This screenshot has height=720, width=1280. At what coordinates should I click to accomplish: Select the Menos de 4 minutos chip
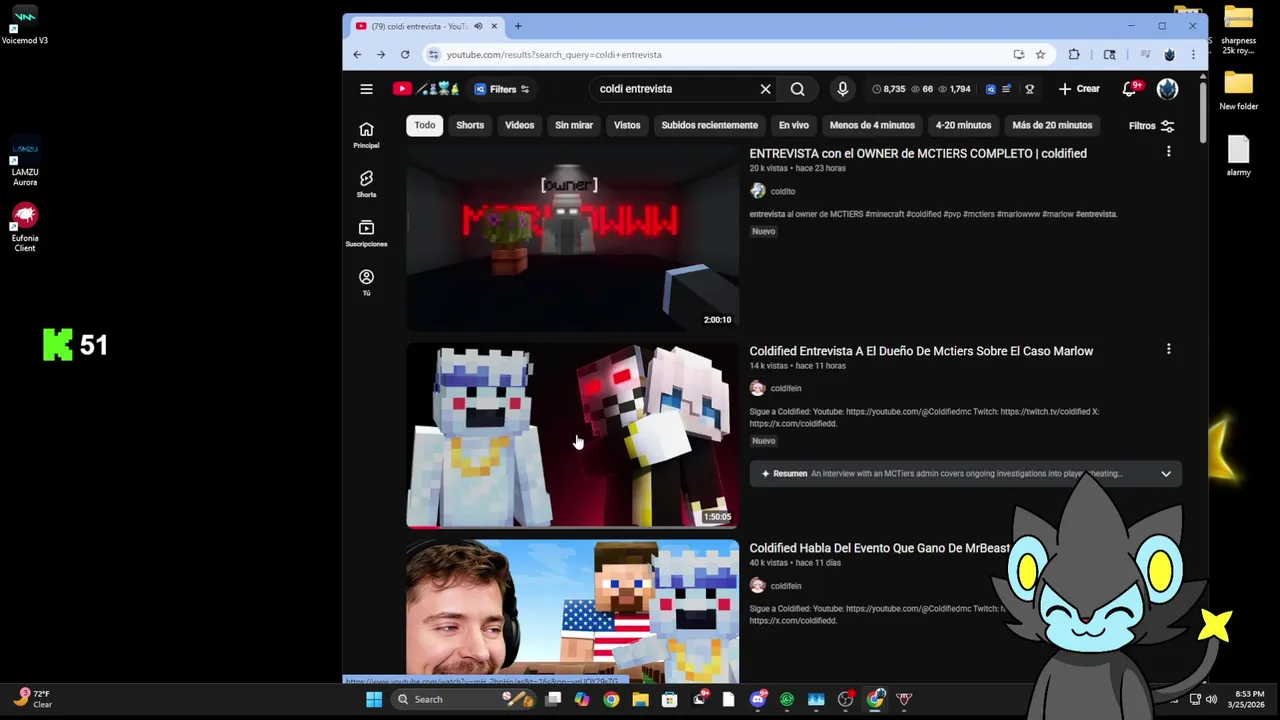[x=872, y=125]
